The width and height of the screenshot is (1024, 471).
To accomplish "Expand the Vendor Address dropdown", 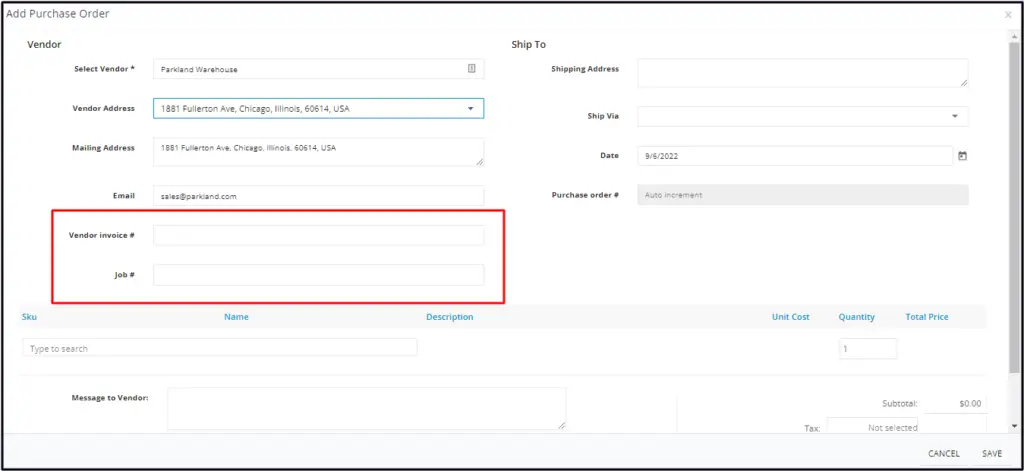I will tap(470, 108).
